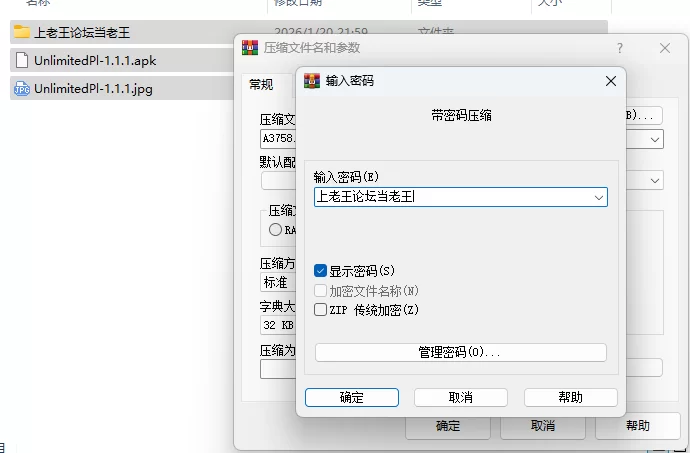Image resolution: width=690 pixels, height=453 pixels.
Task: Select the UnlimitedPl-1.1.1.jpg file name
Action: click(93, 88)
